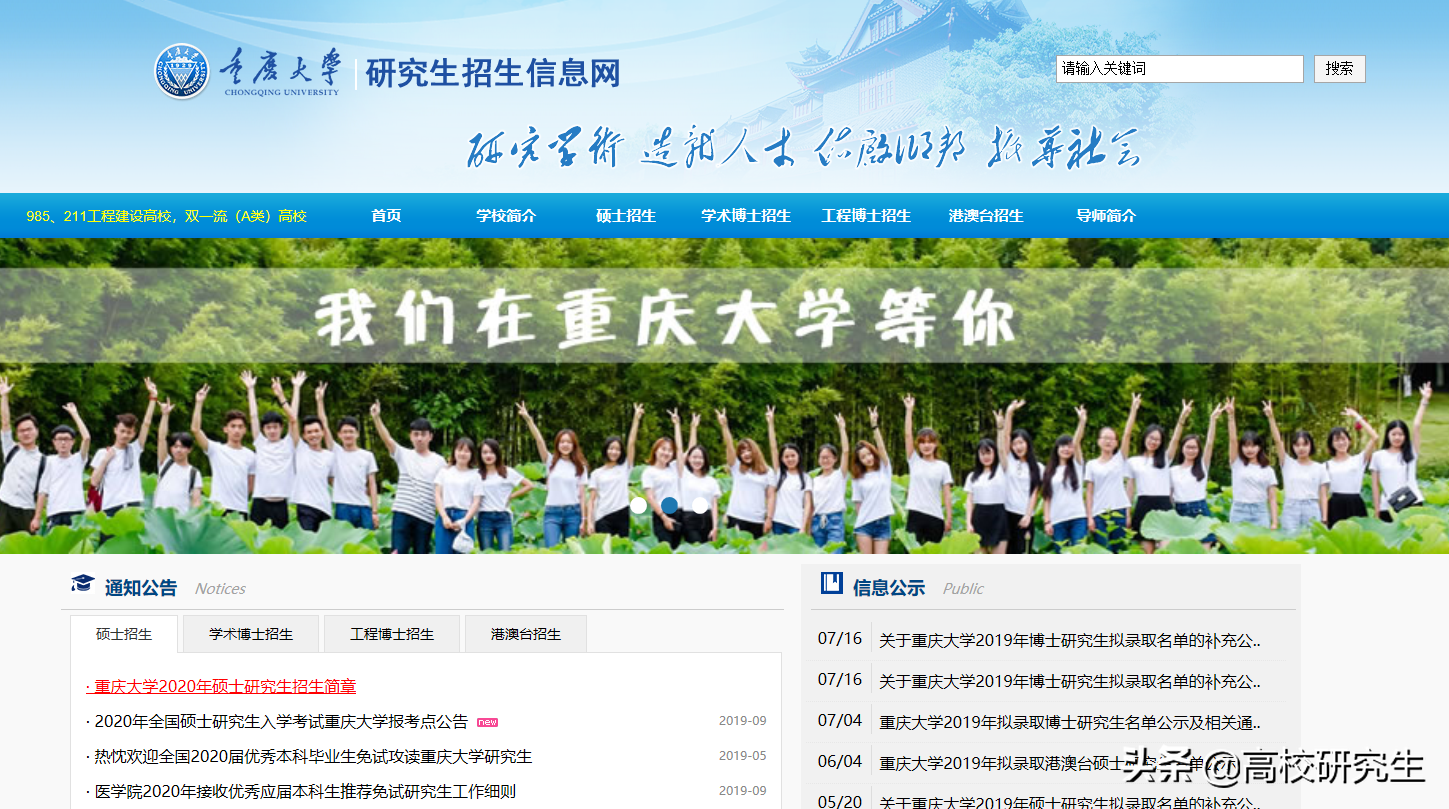This screenshot has width=1449, height=809.
Task: Click the 搜索 search button
Action: (1339, 69)
